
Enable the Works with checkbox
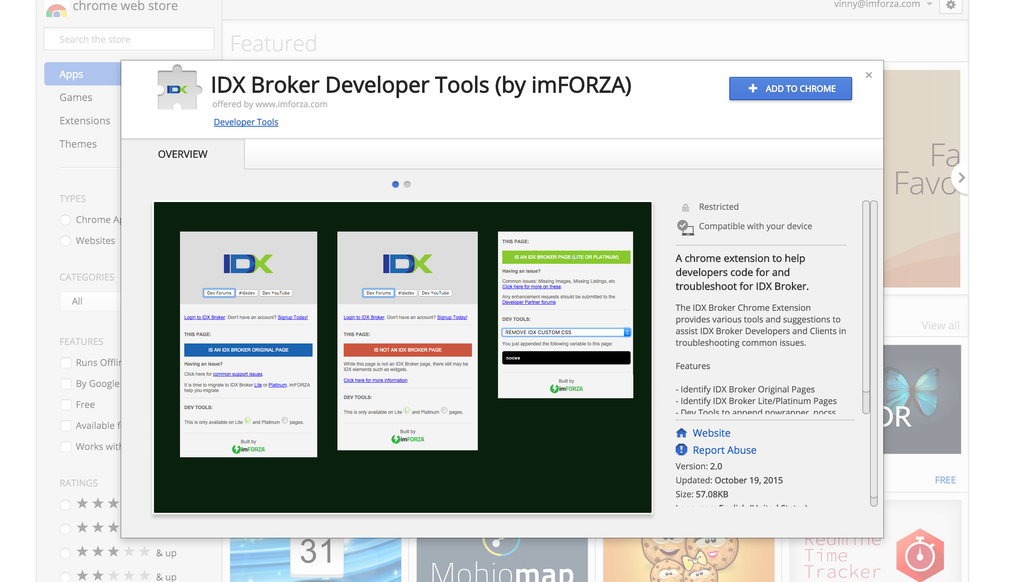pos(65,447)
